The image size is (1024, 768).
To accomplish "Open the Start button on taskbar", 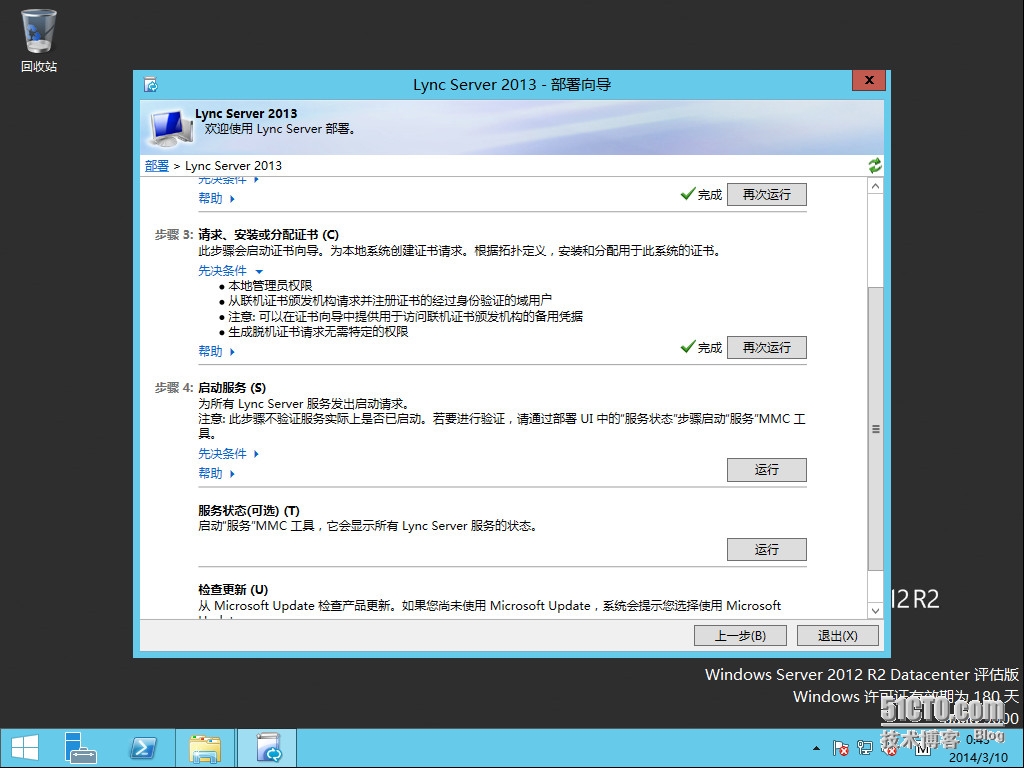I will (25, 748).
